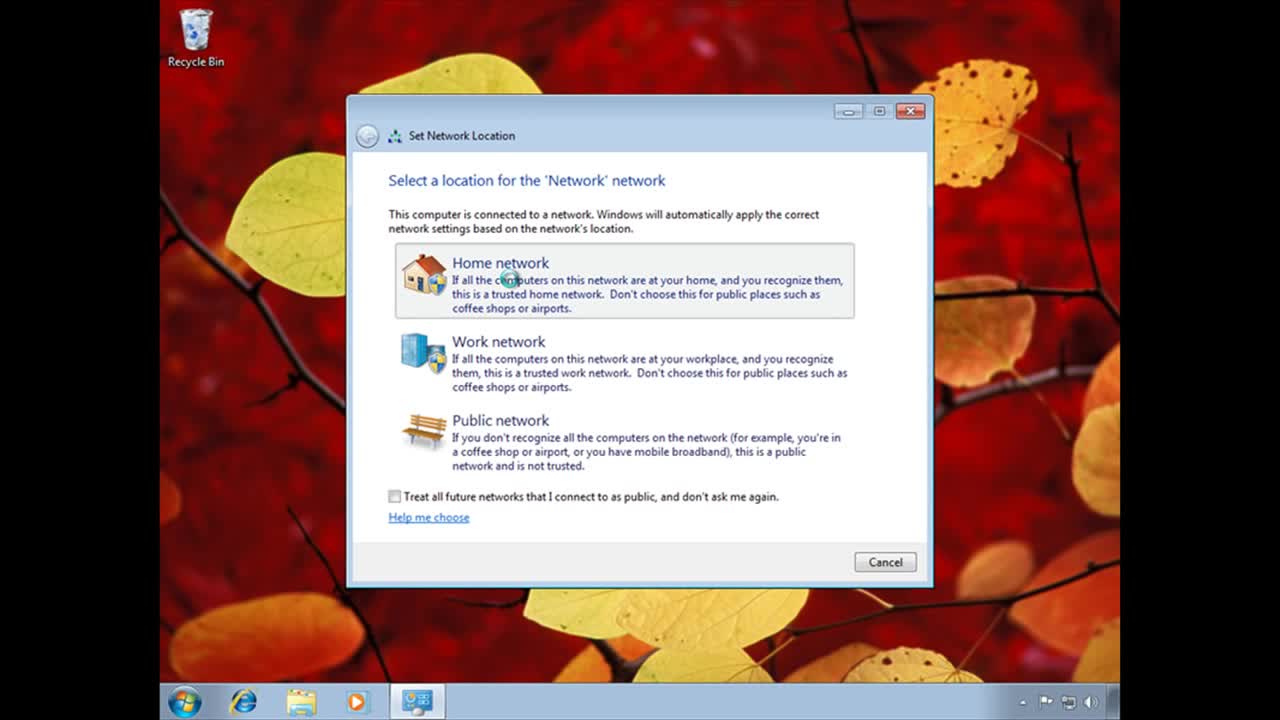Open Windows Explorer folder on taskbar
Screen dimensions: 1280x720
pyautogui.click(x=301, y=702)
